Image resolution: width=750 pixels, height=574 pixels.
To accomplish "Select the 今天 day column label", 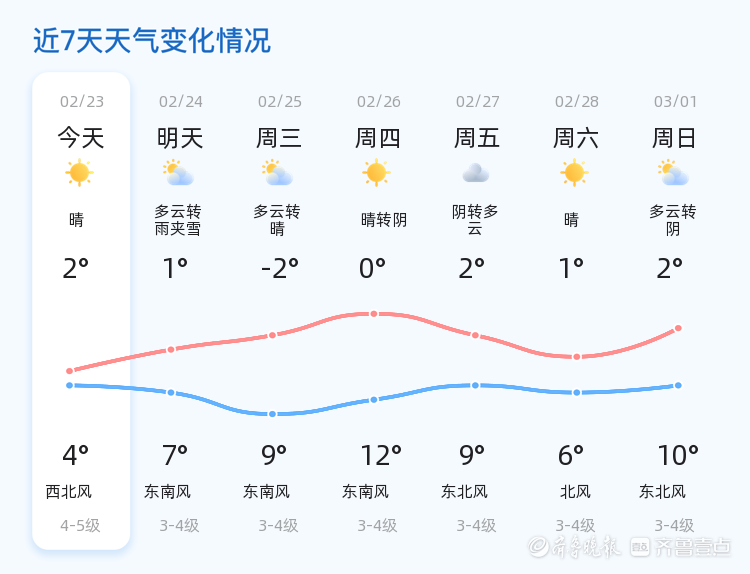I will (x=80, y=138).
